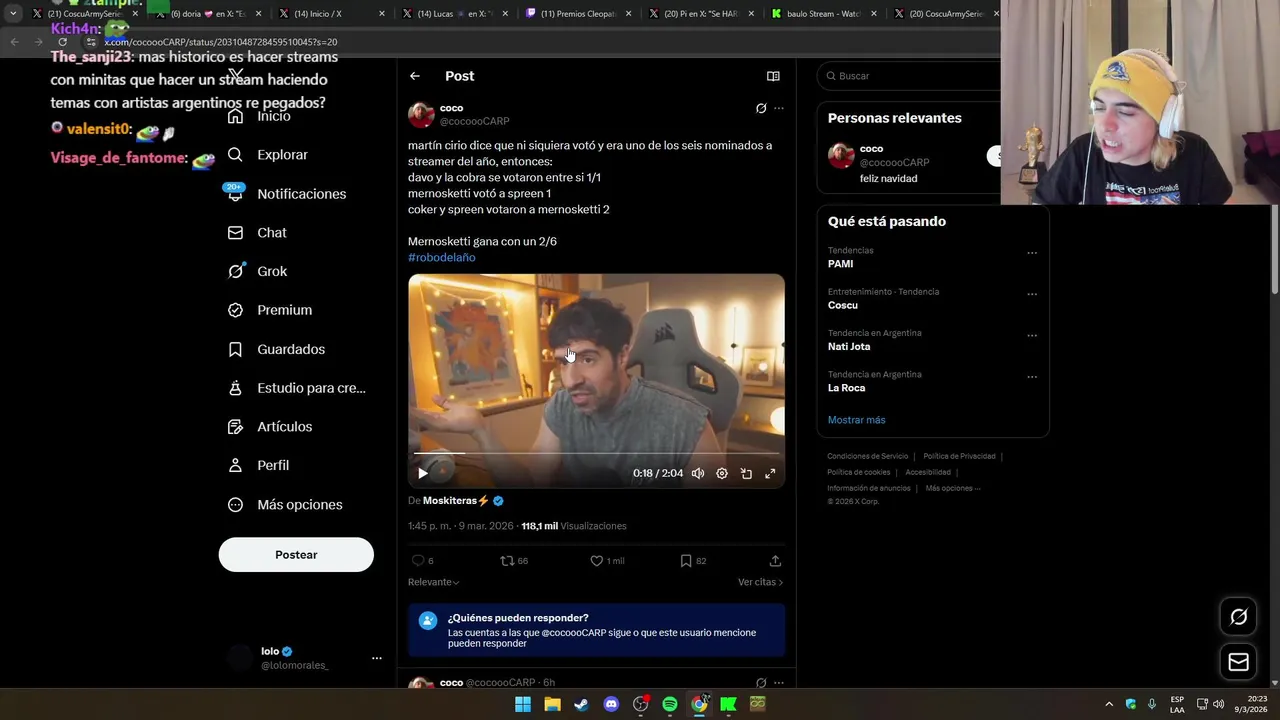Open Steam from taskbar
The image size is (1280, 720).
(x=581, y=704)
